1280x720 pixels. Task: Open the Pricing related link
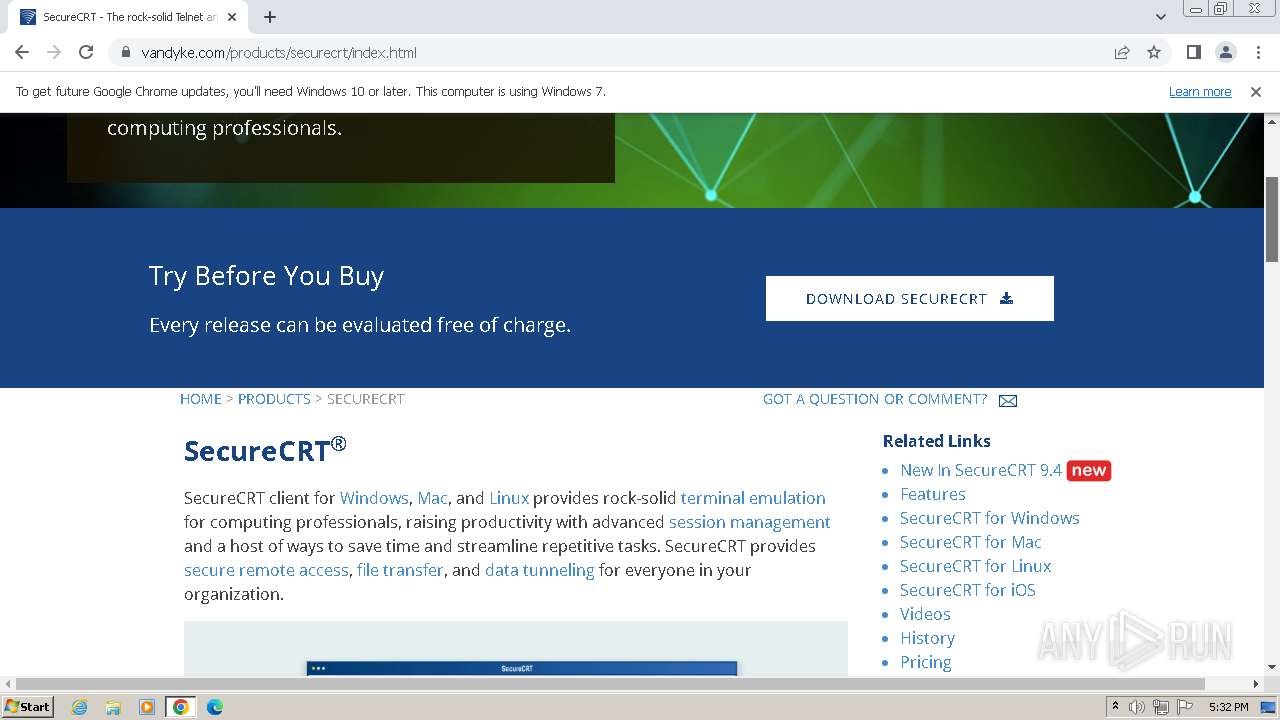click(926, 662)
